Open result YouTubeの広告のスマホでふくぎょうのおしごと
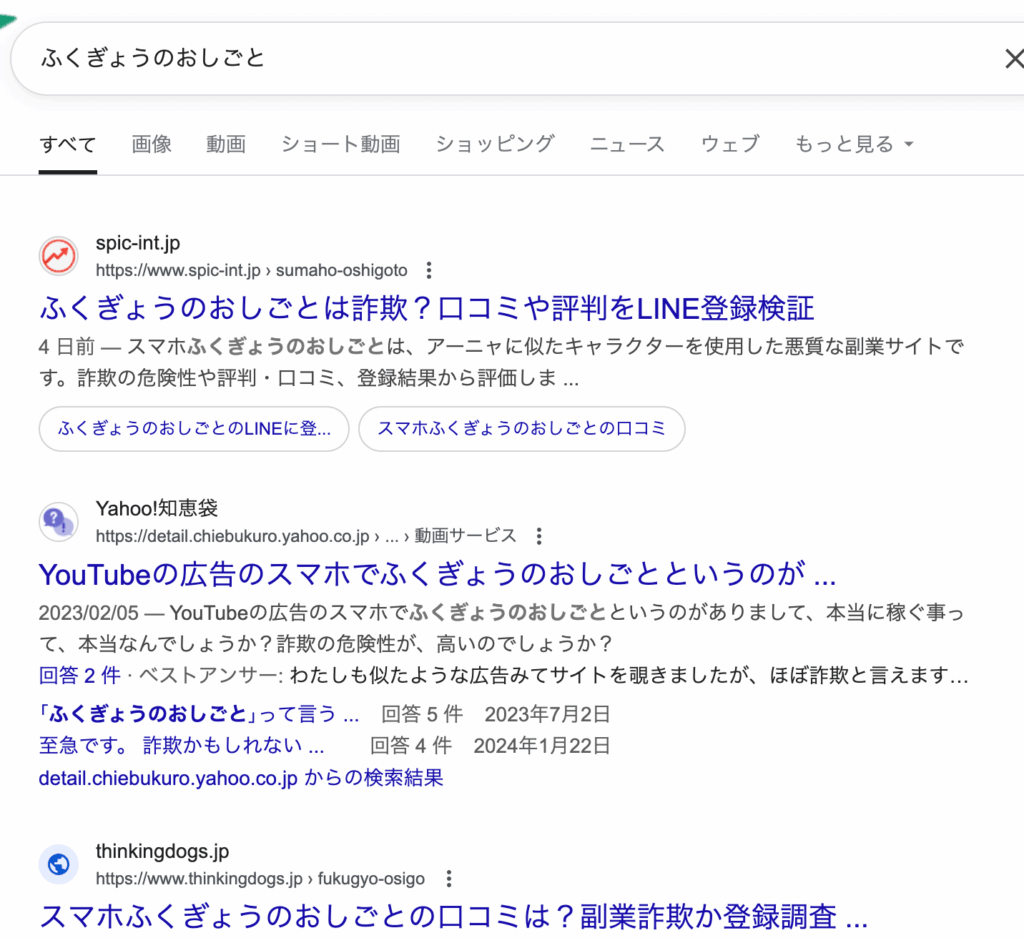This screenshot has height=938, width=1024. coord(438,575)
